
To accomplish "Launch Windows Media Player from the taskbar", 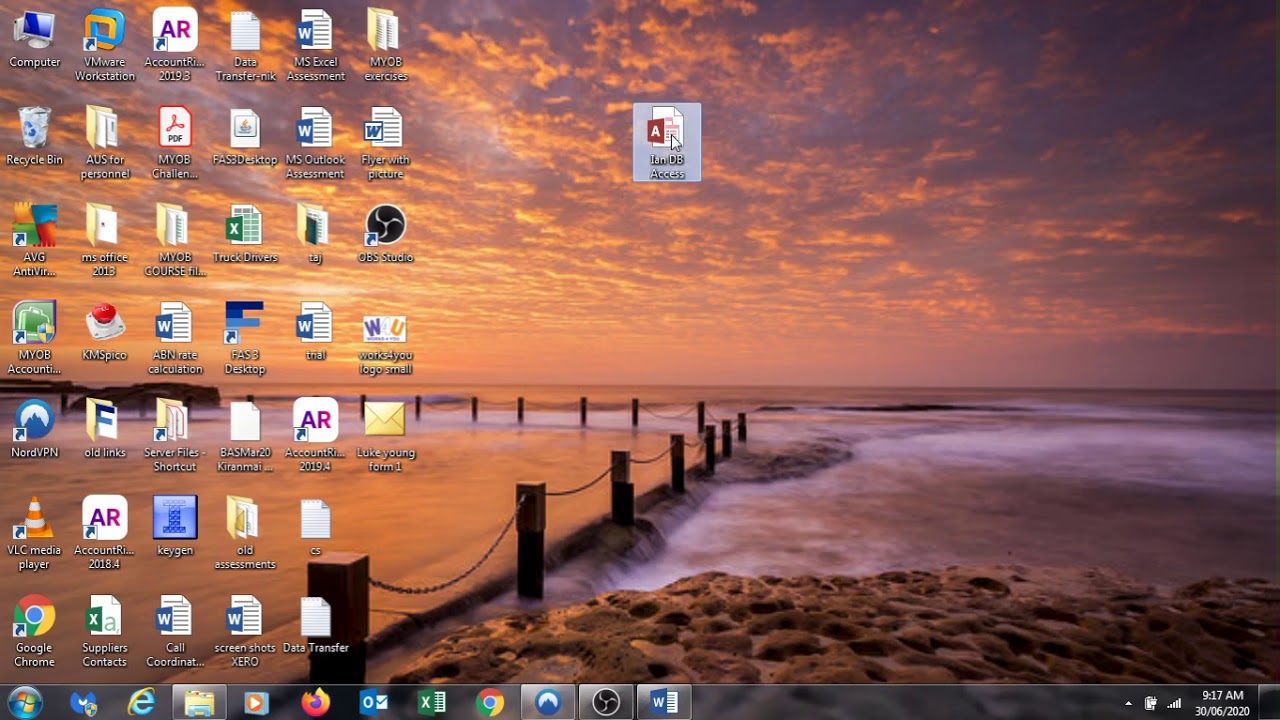I will (256, 703).
